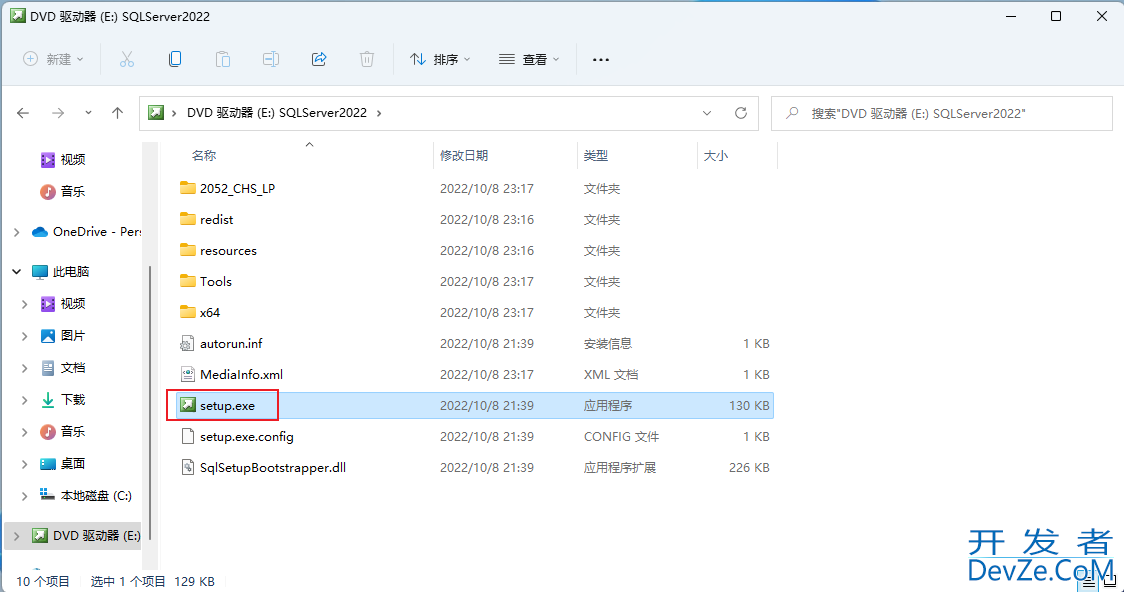
Task: Click DVD drive icon in address bar
Action: (x=156, y=113)
